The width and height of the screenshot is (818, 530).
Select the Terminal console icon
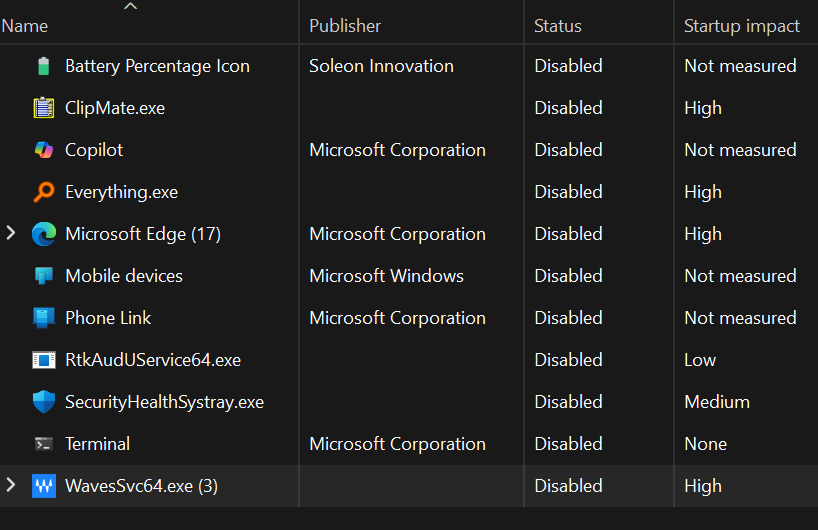click(x=44, y=444)
